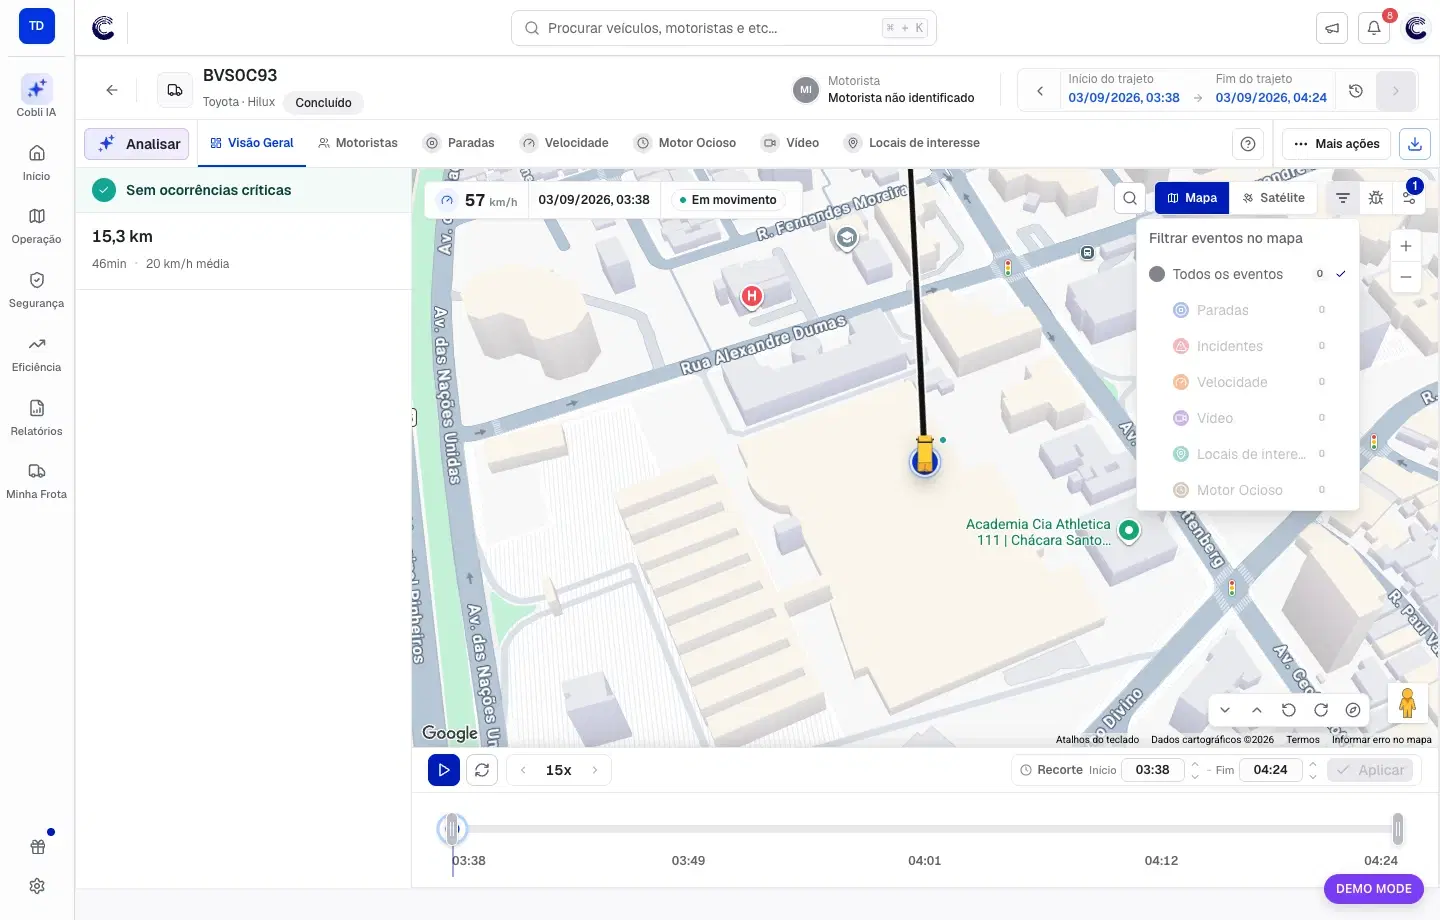This screenshot has height=920, width=1440.
Task: Open Visão Geral tab
Action: (x=252, y=143)
